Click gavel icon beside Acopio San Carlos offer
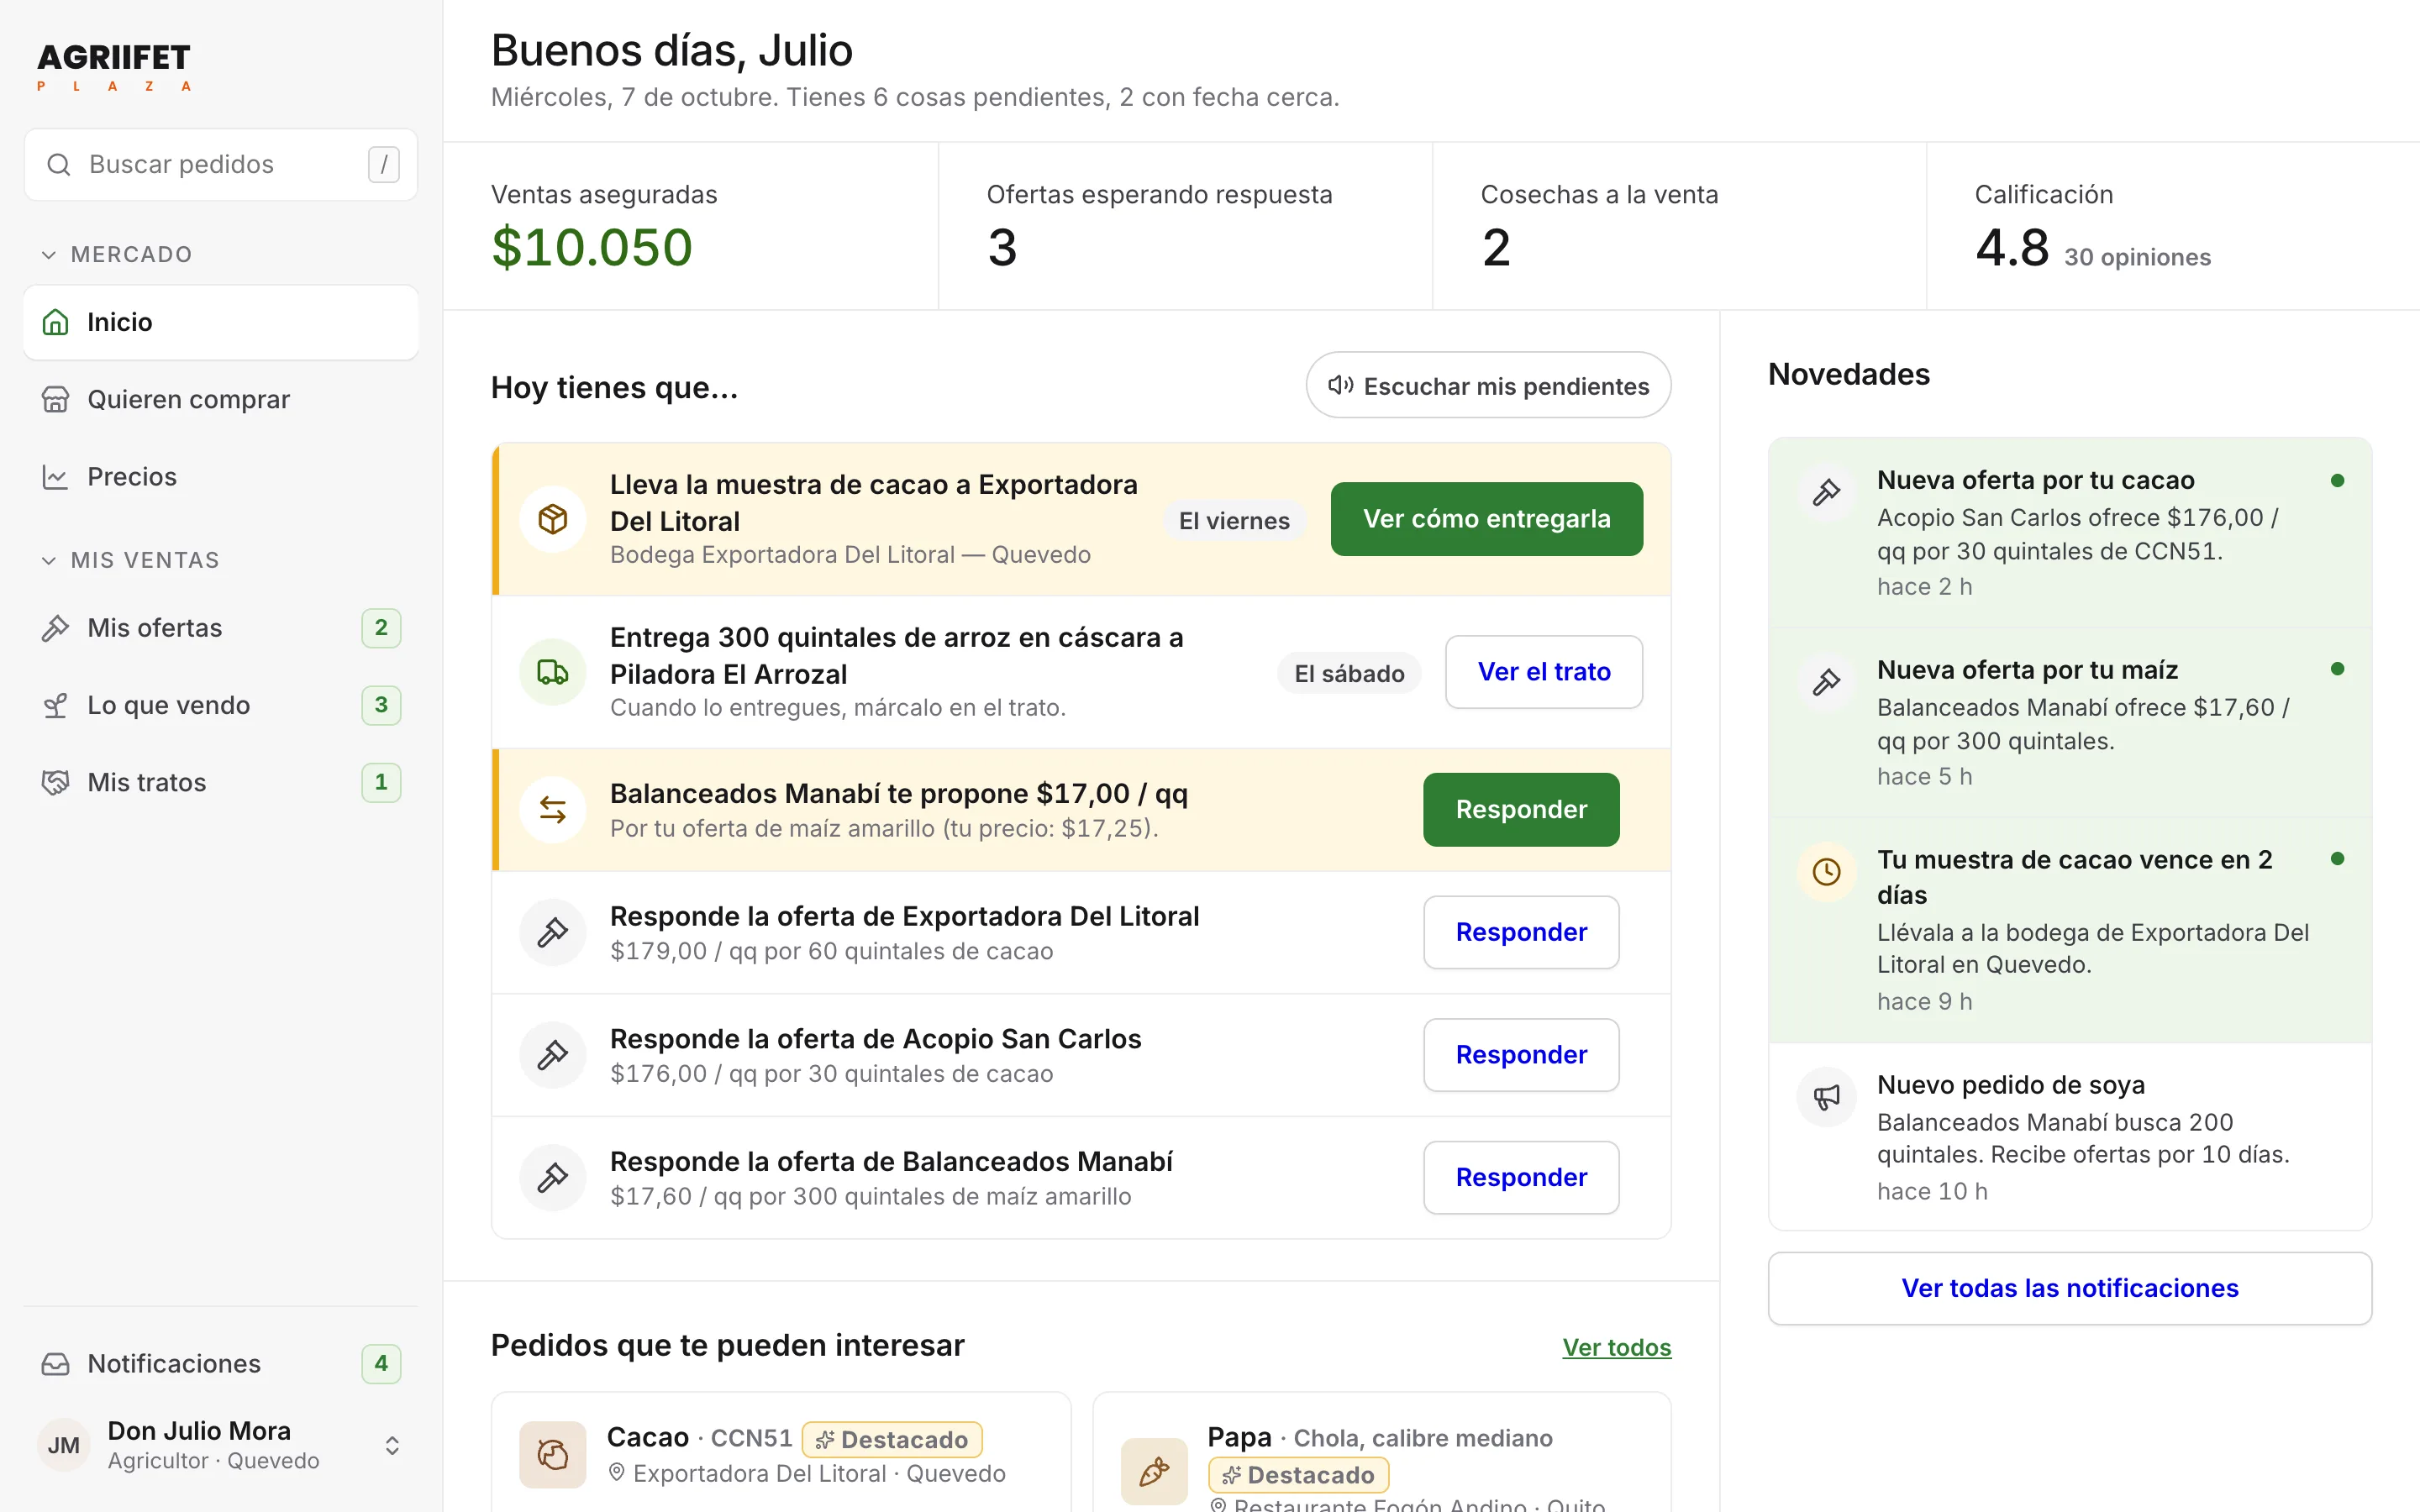This screenshot has height=1512, width=2420. [x=553, y=1055]
